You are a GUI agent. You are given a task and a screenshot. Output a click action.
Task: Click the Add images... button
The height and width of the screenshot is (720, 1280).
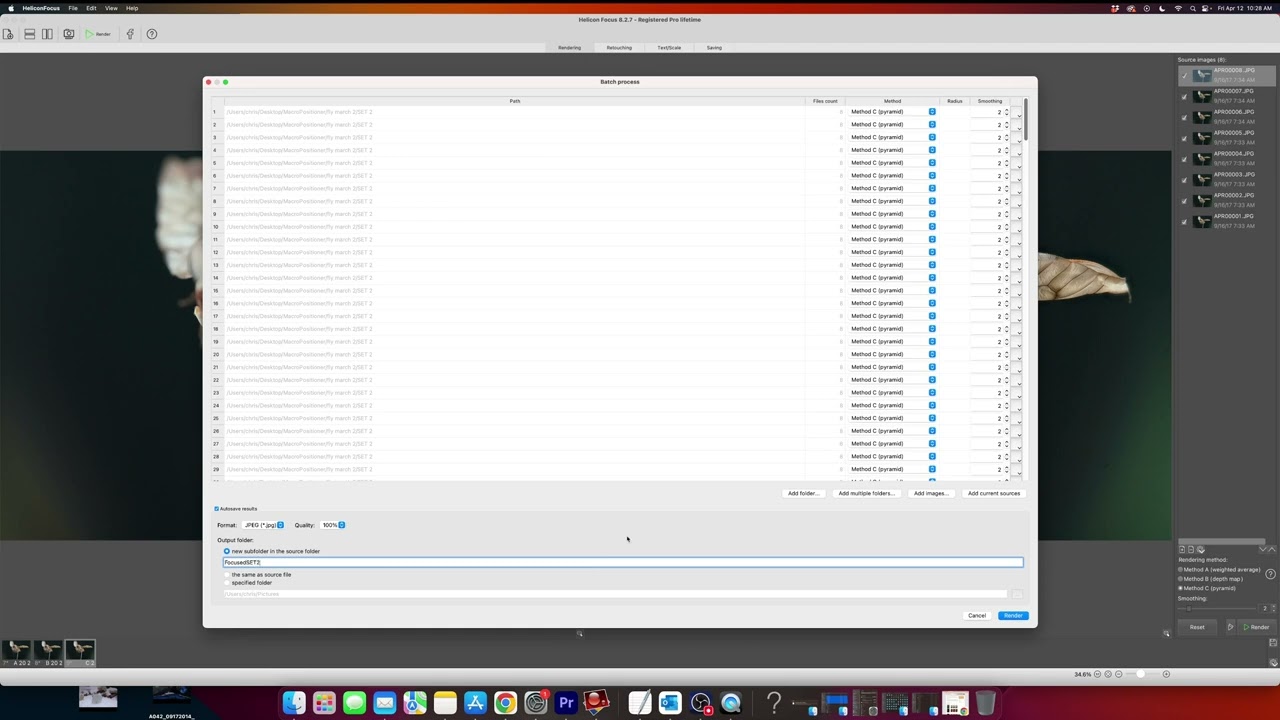pos(931,493)
